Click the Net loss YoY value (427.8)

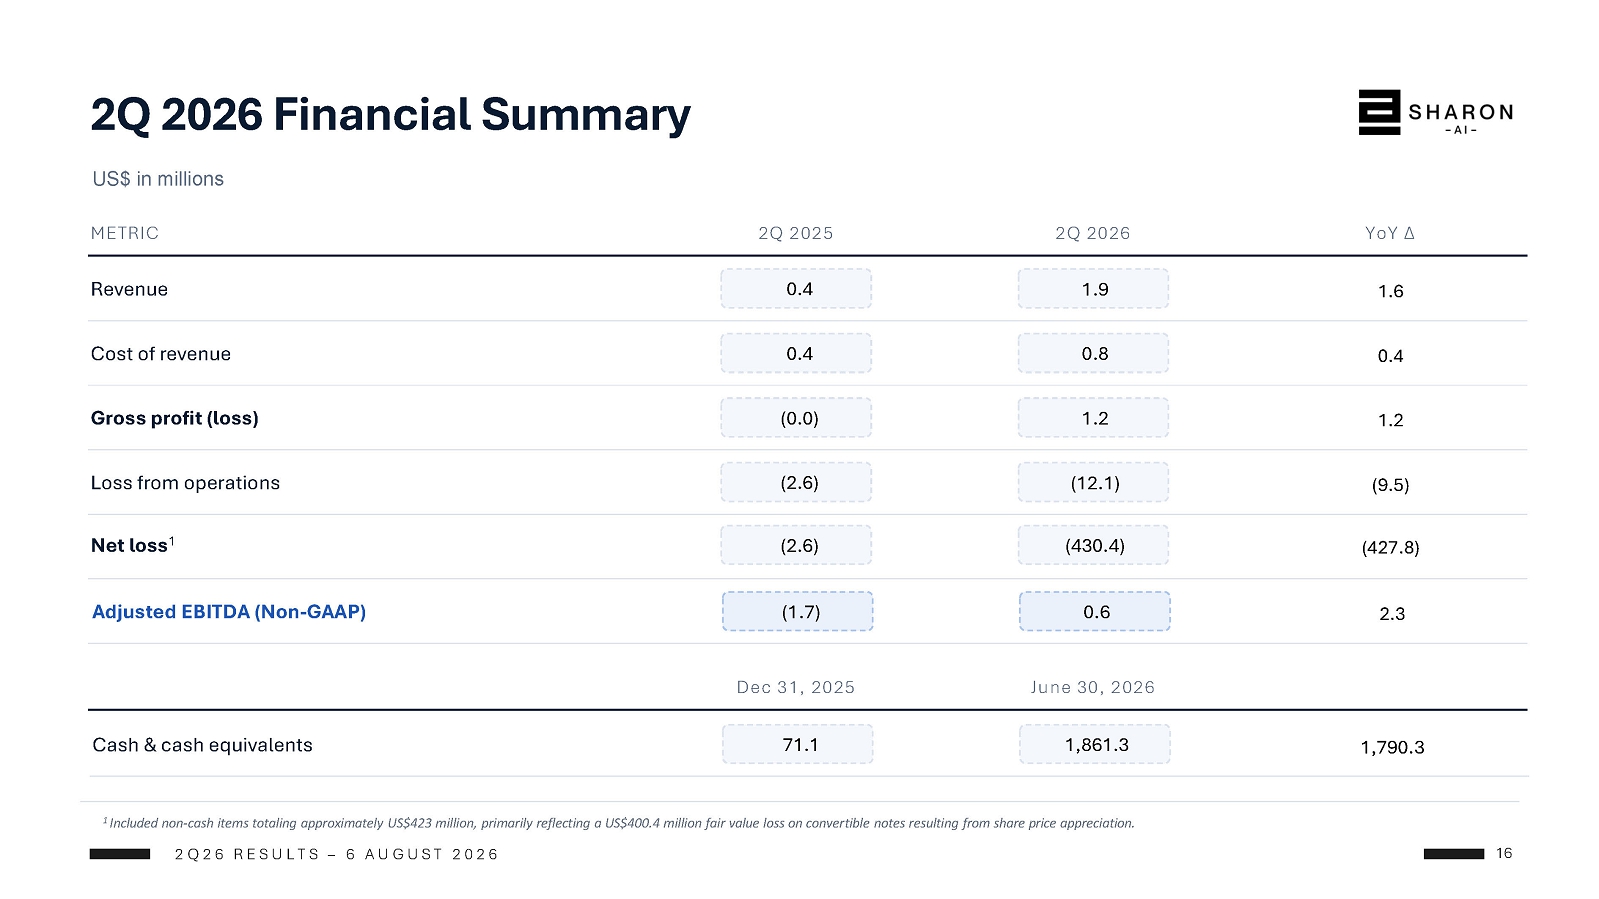1390,547
